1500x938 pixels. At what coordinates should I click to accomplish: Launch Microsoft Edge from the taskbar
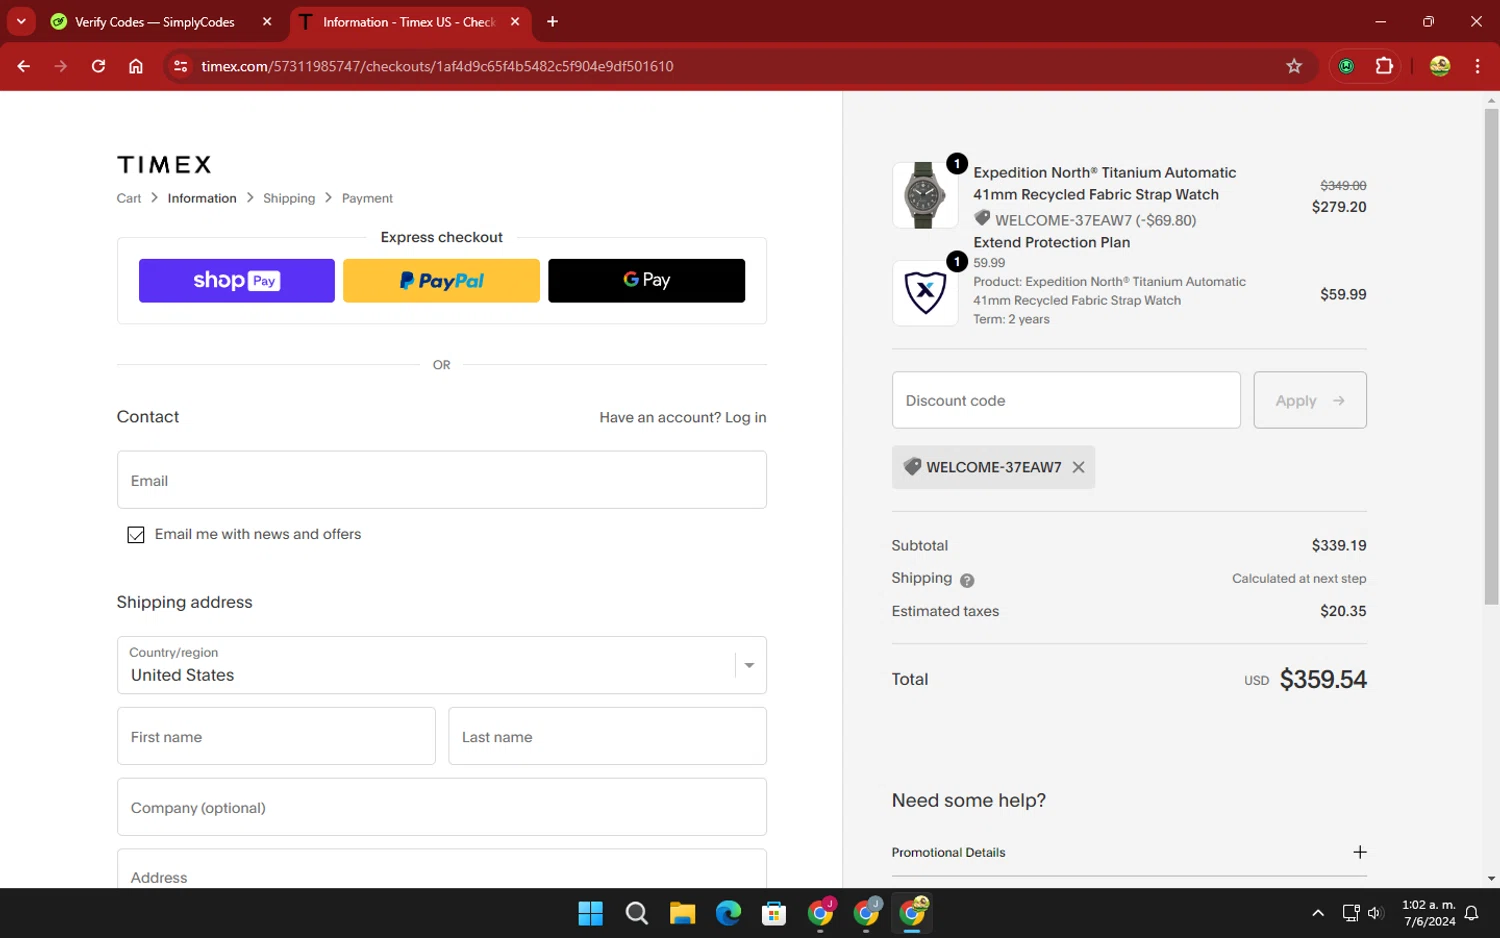coord(728,913)
